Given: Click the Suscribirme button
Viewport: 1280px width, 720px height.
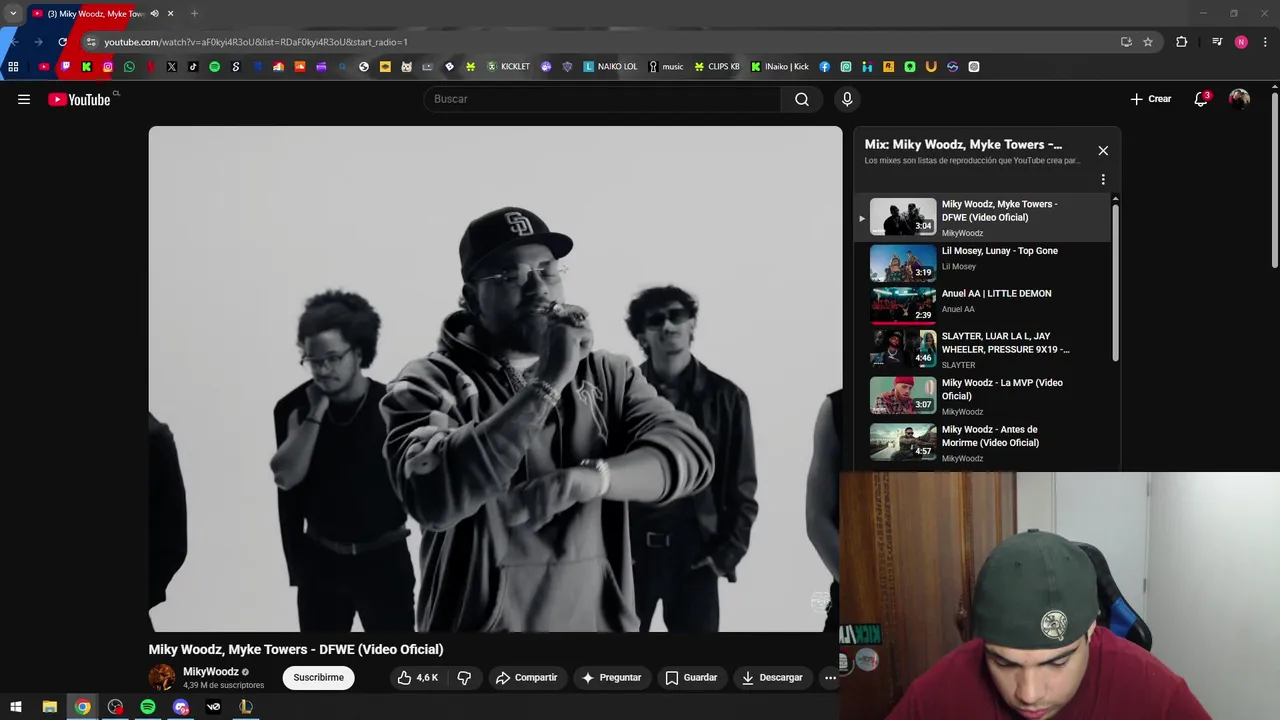Looking at the screenshot, I should (x=318, y=678).
